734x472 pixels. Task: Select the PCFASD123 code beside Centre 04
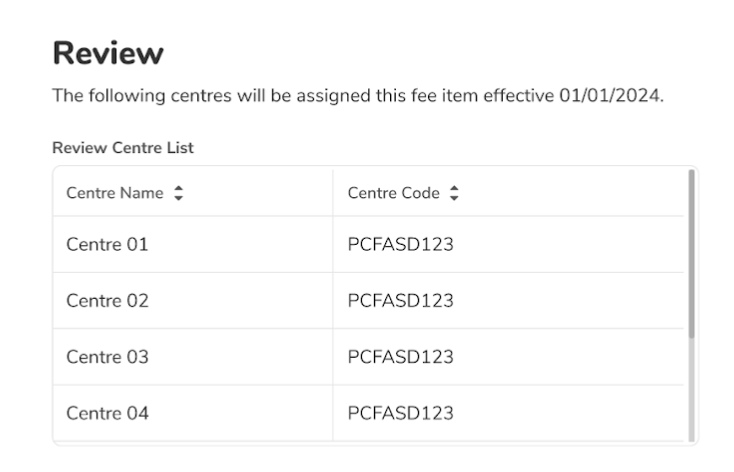click(400, 413)
